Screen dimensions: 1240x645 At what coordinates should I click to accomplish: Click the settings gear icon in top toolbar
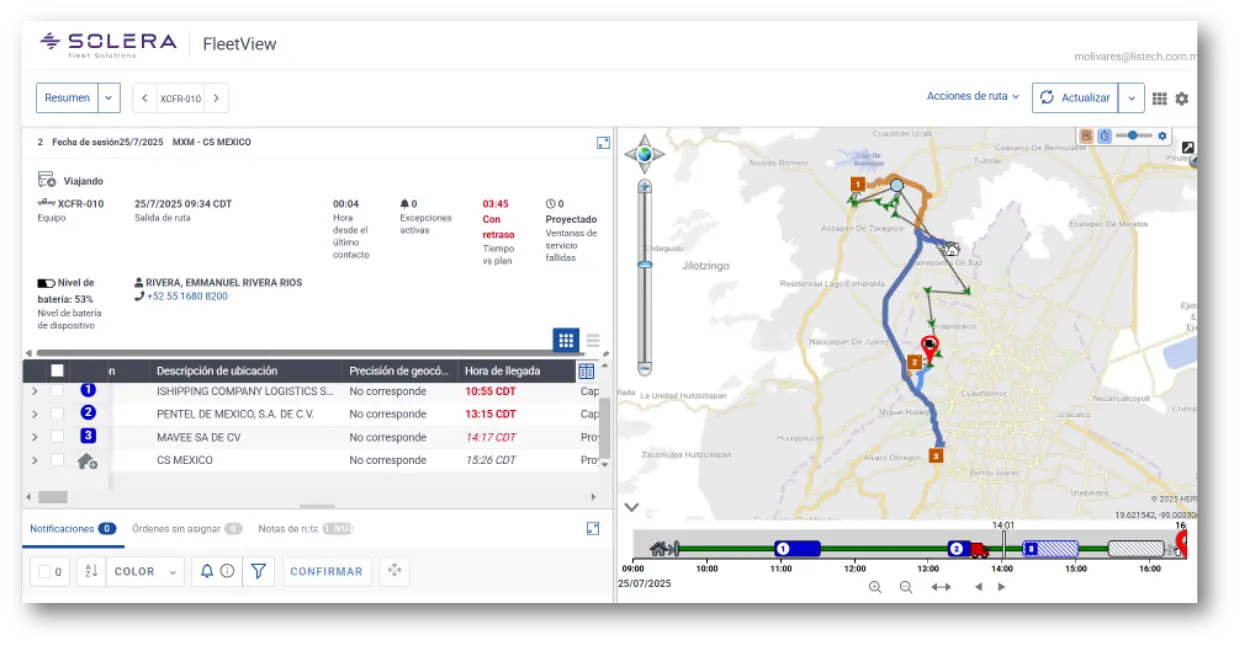pyautogui.click(x=1182, y=99)
